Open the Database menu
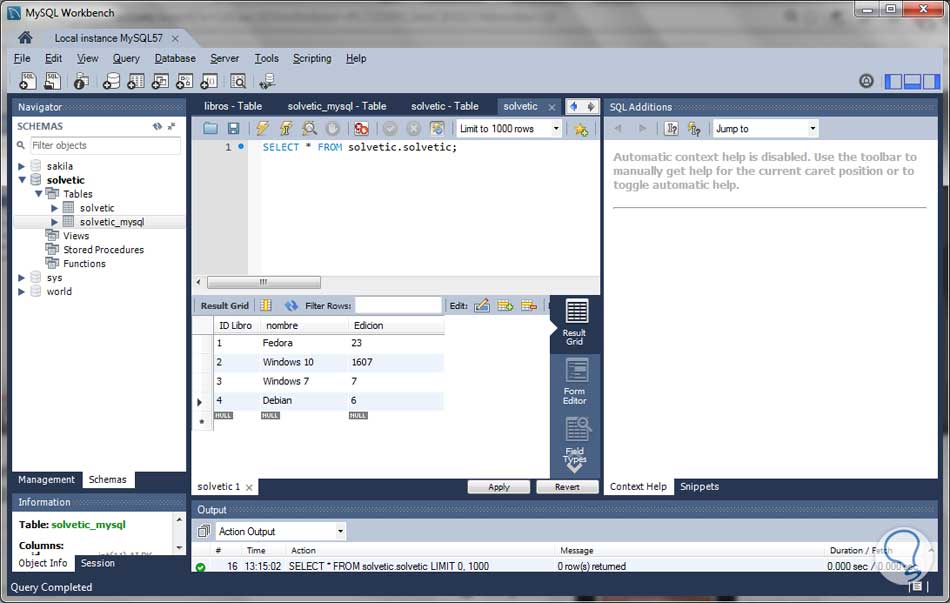This screenshot has width=950, height=603. pyautogui.click(x=175, y=58)
